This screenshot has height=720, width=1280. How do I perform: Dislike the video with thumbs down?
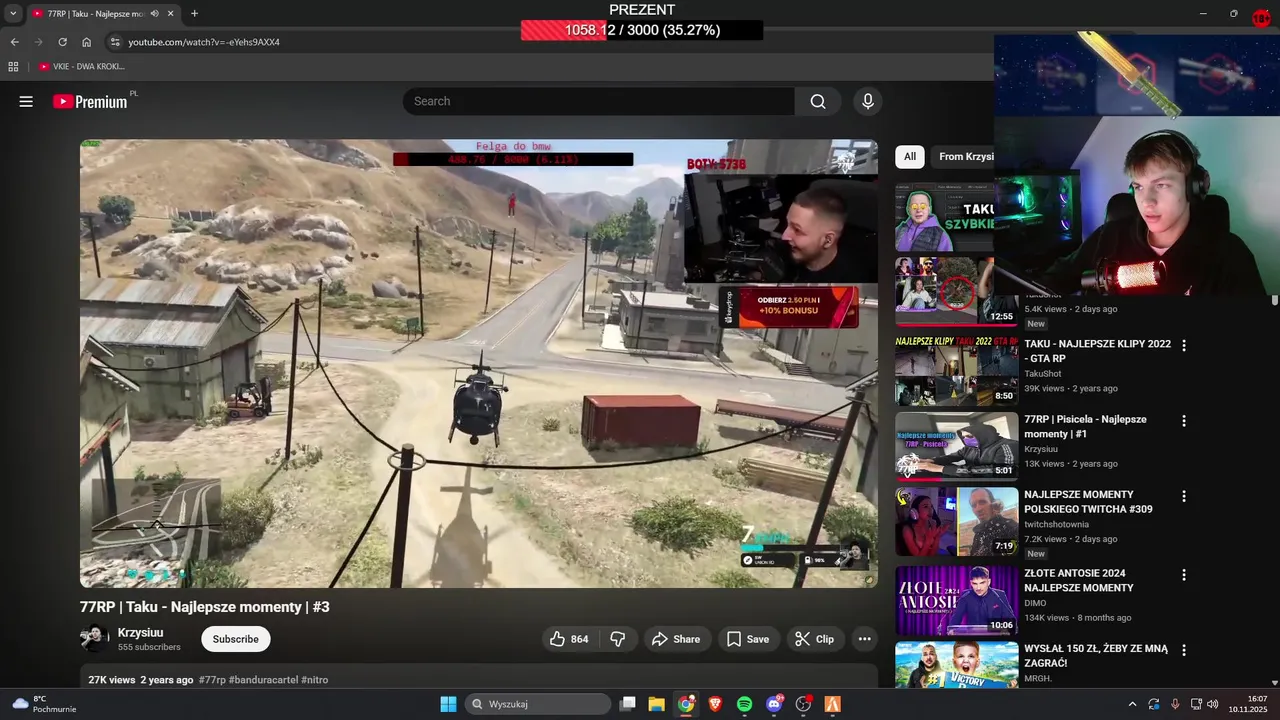point(618,639)
